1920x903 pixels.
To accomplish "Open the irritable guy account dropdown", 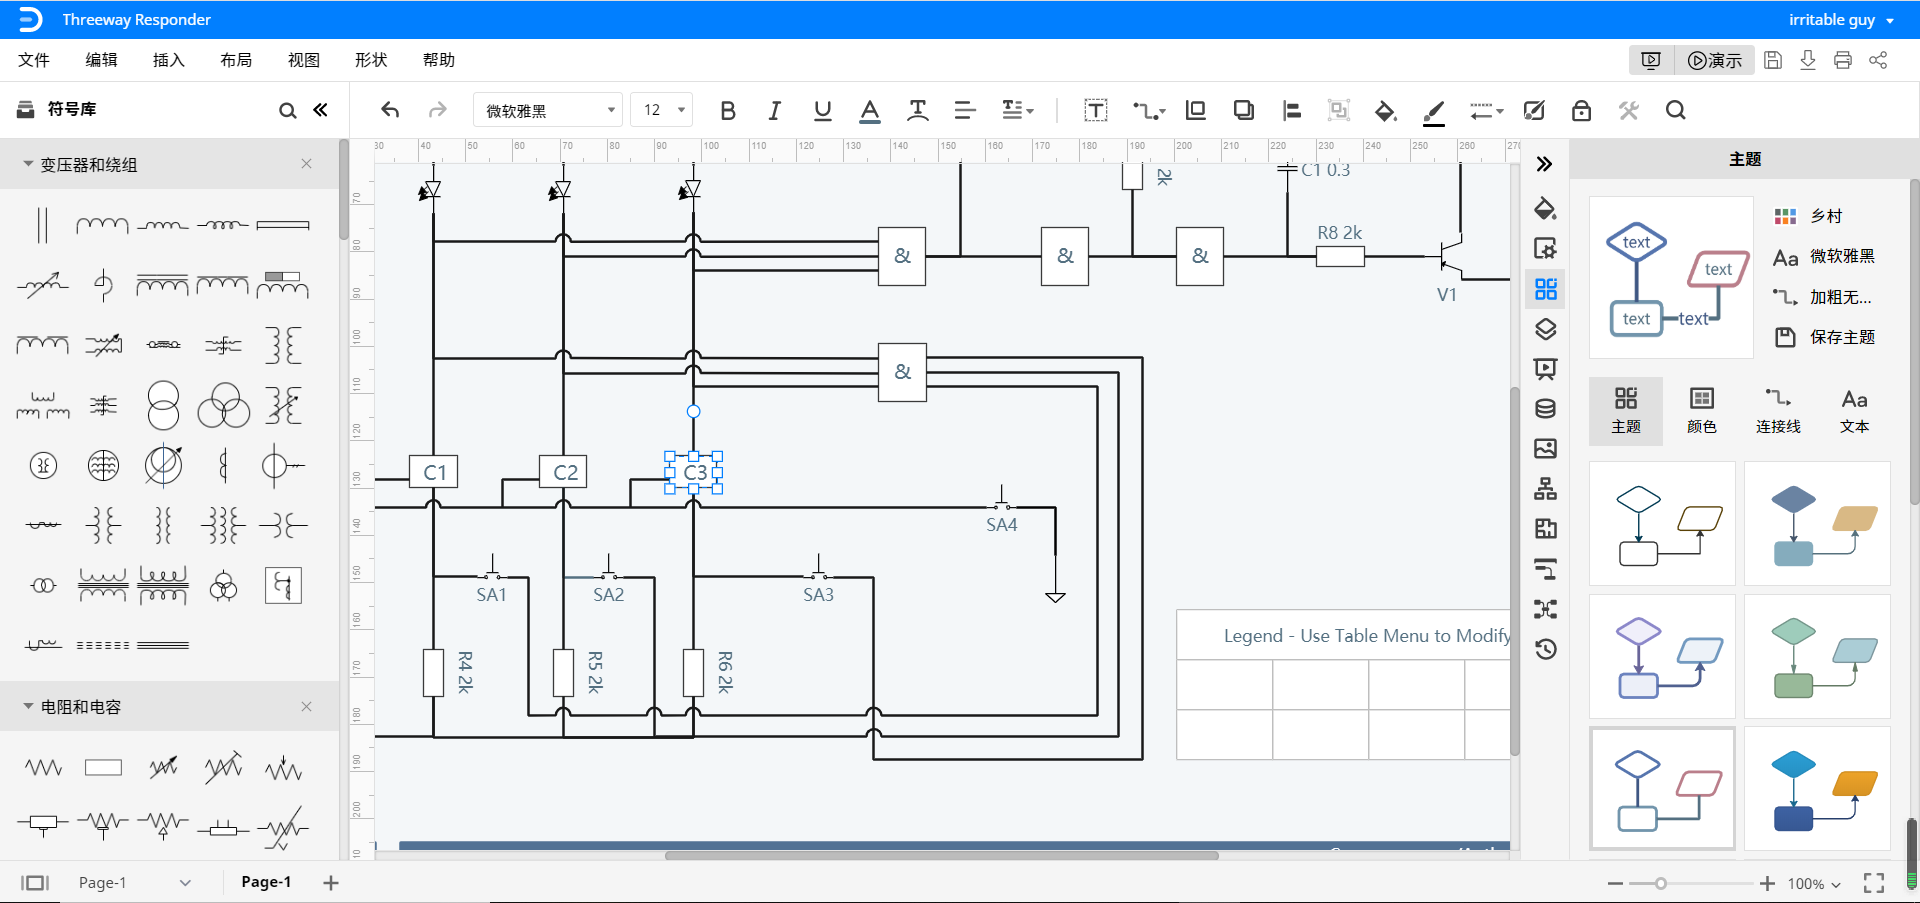I will click(x=1841, y=20).
